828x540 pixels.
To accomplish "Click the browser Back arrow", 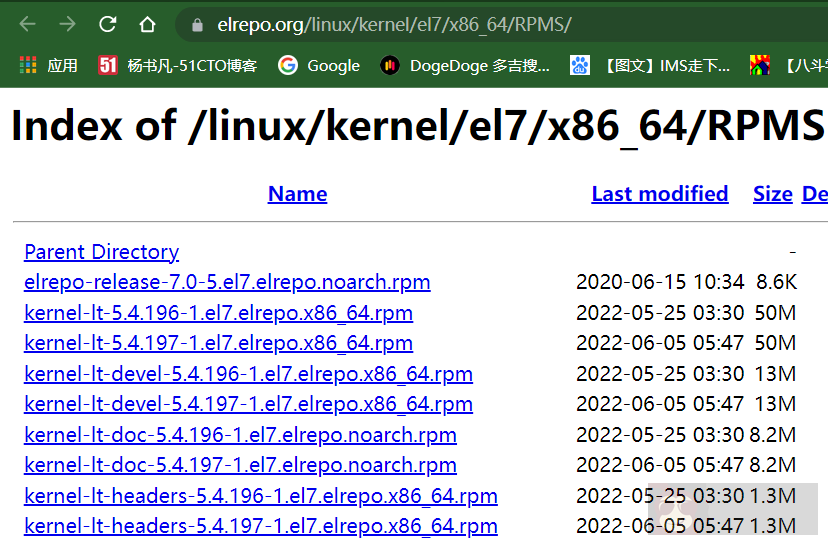I will 27,24.
